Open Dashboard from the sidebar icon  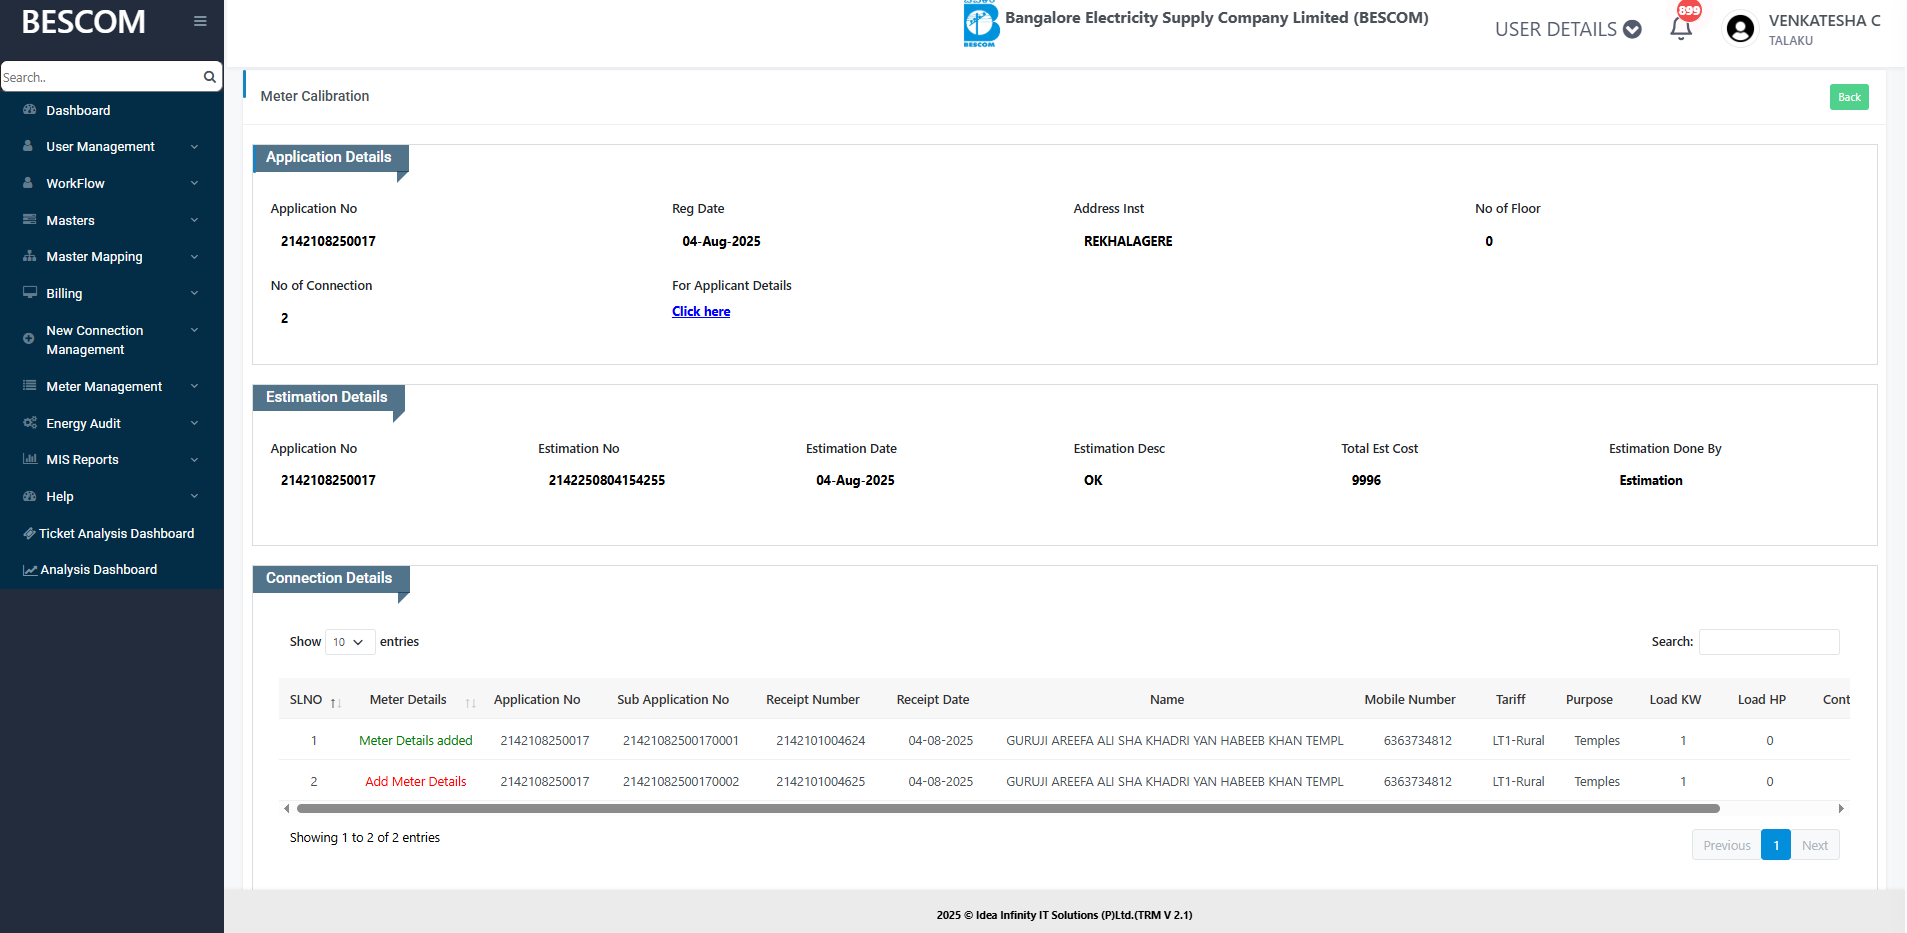(30, 110)
